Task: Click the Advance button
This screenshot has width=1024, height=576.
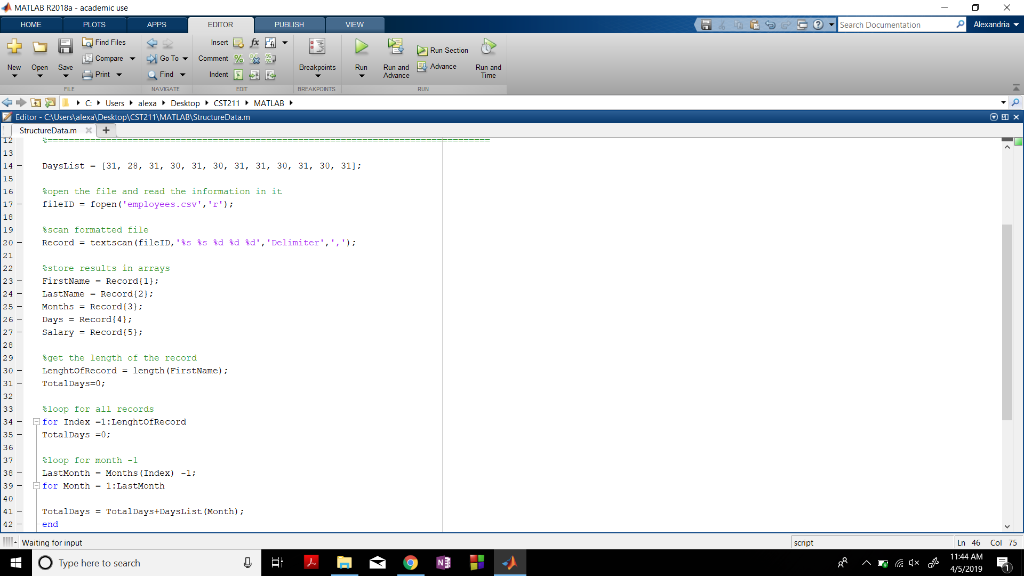Action: click(437, 67)
